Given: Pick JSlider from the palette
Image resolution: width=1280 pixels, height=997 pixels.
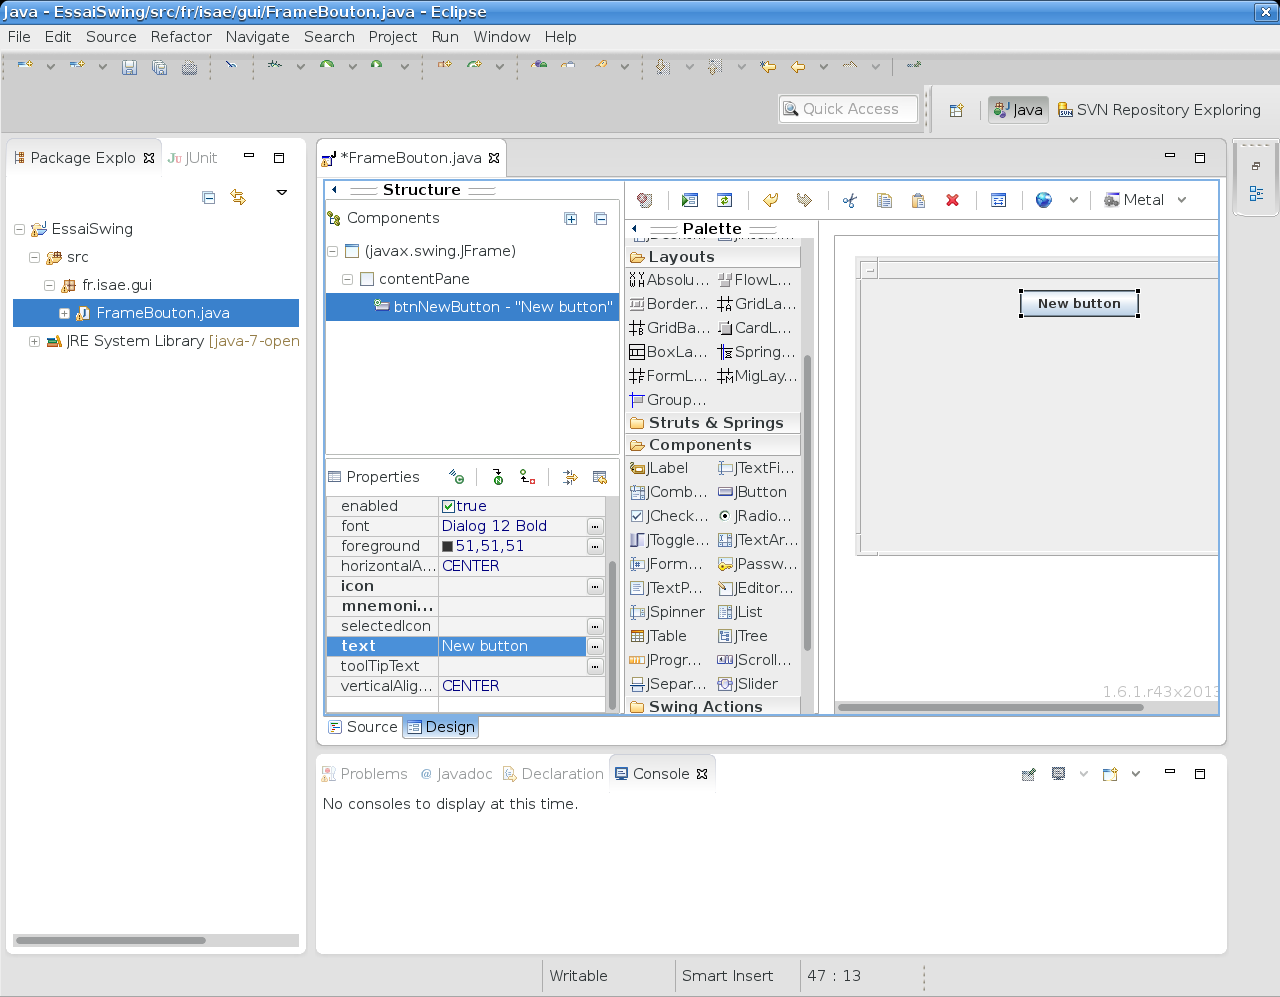Looking at the screenshot, I should click(x=748, y=684).
